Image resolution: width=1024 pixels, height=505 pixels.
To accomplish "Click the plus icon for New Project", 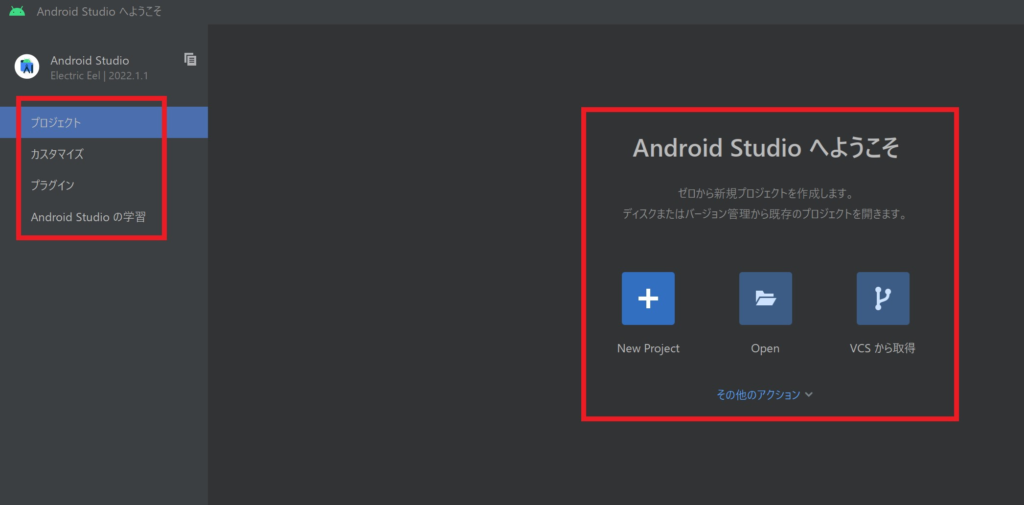I will click(648, 299).
